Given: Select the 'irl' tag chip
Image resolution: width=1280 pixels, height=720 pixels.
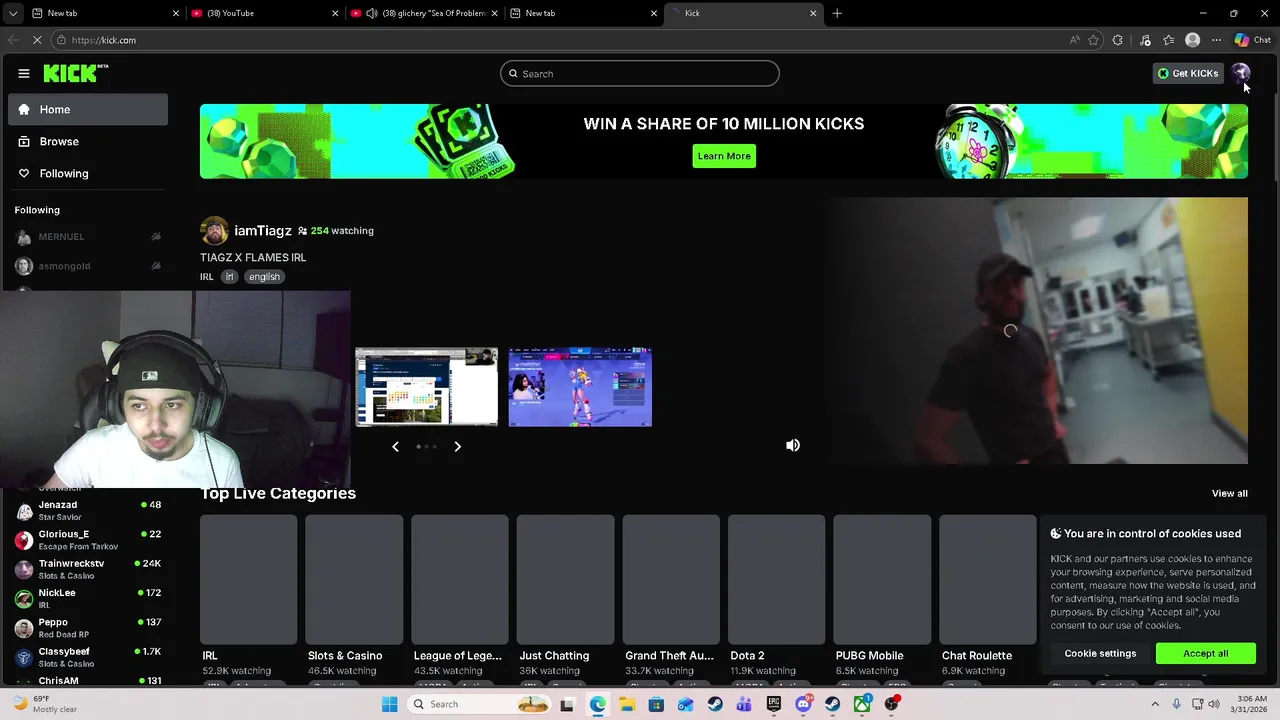Looking at the screenshot, I should pos(229,277).
